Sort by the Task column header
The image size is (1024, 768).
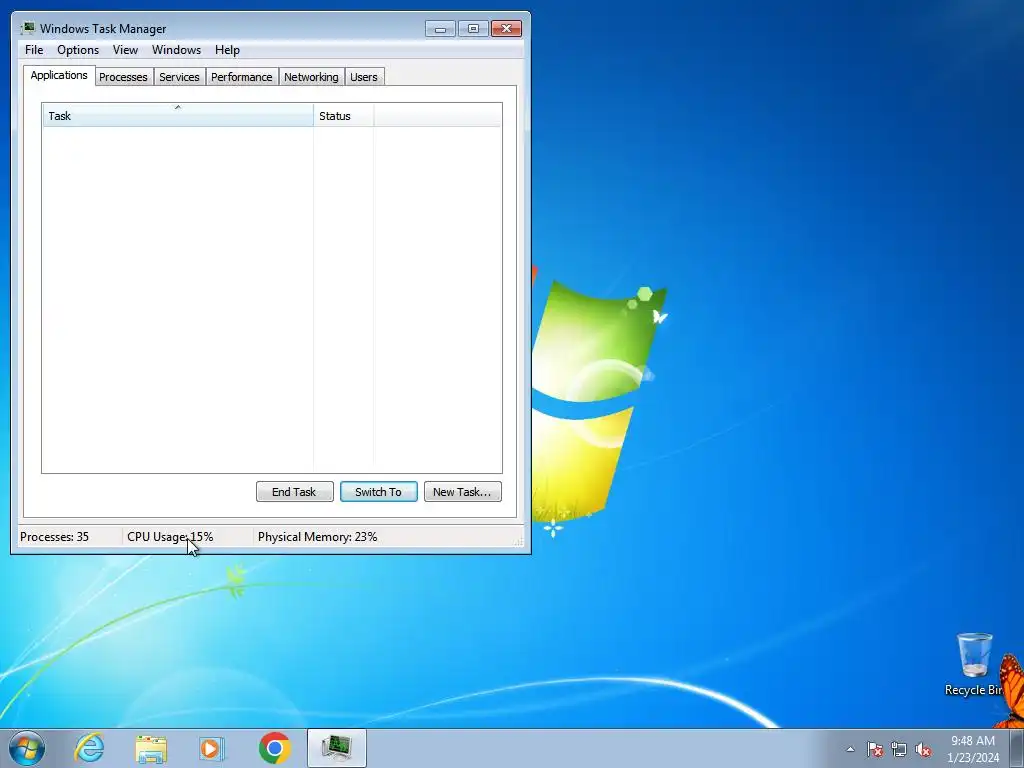tap(178, 116)
